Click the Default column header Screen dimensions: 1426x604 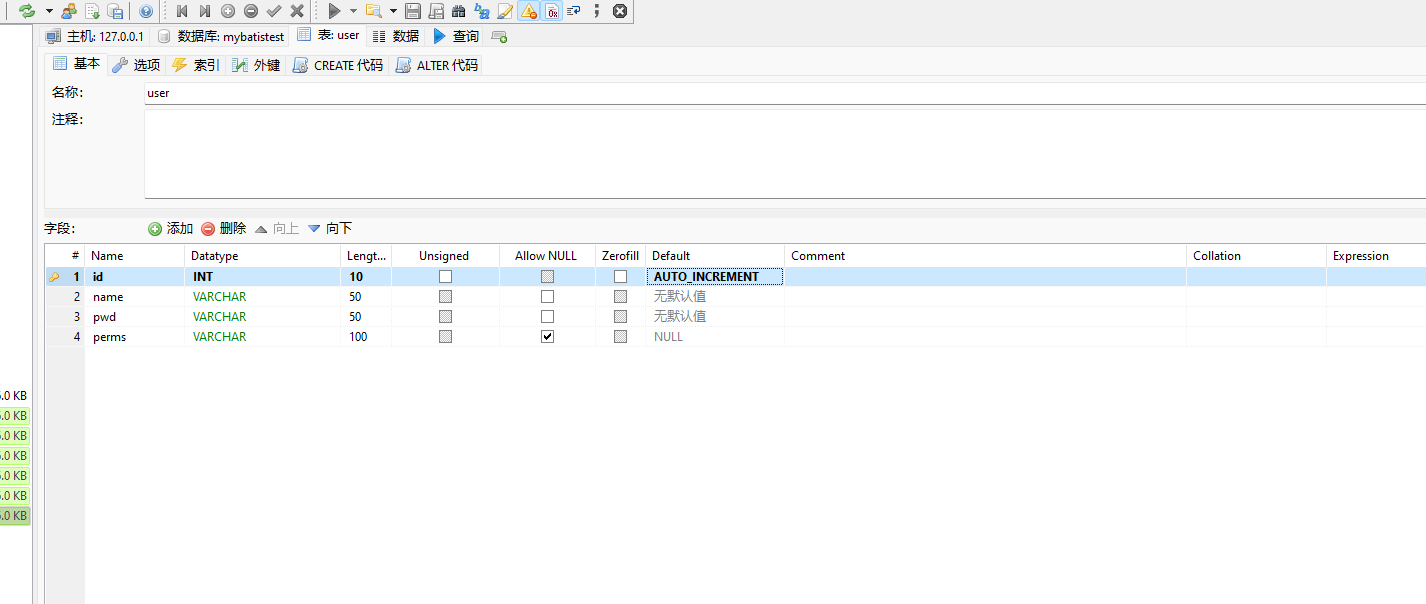pyautogui.click(x=715, y=256)
